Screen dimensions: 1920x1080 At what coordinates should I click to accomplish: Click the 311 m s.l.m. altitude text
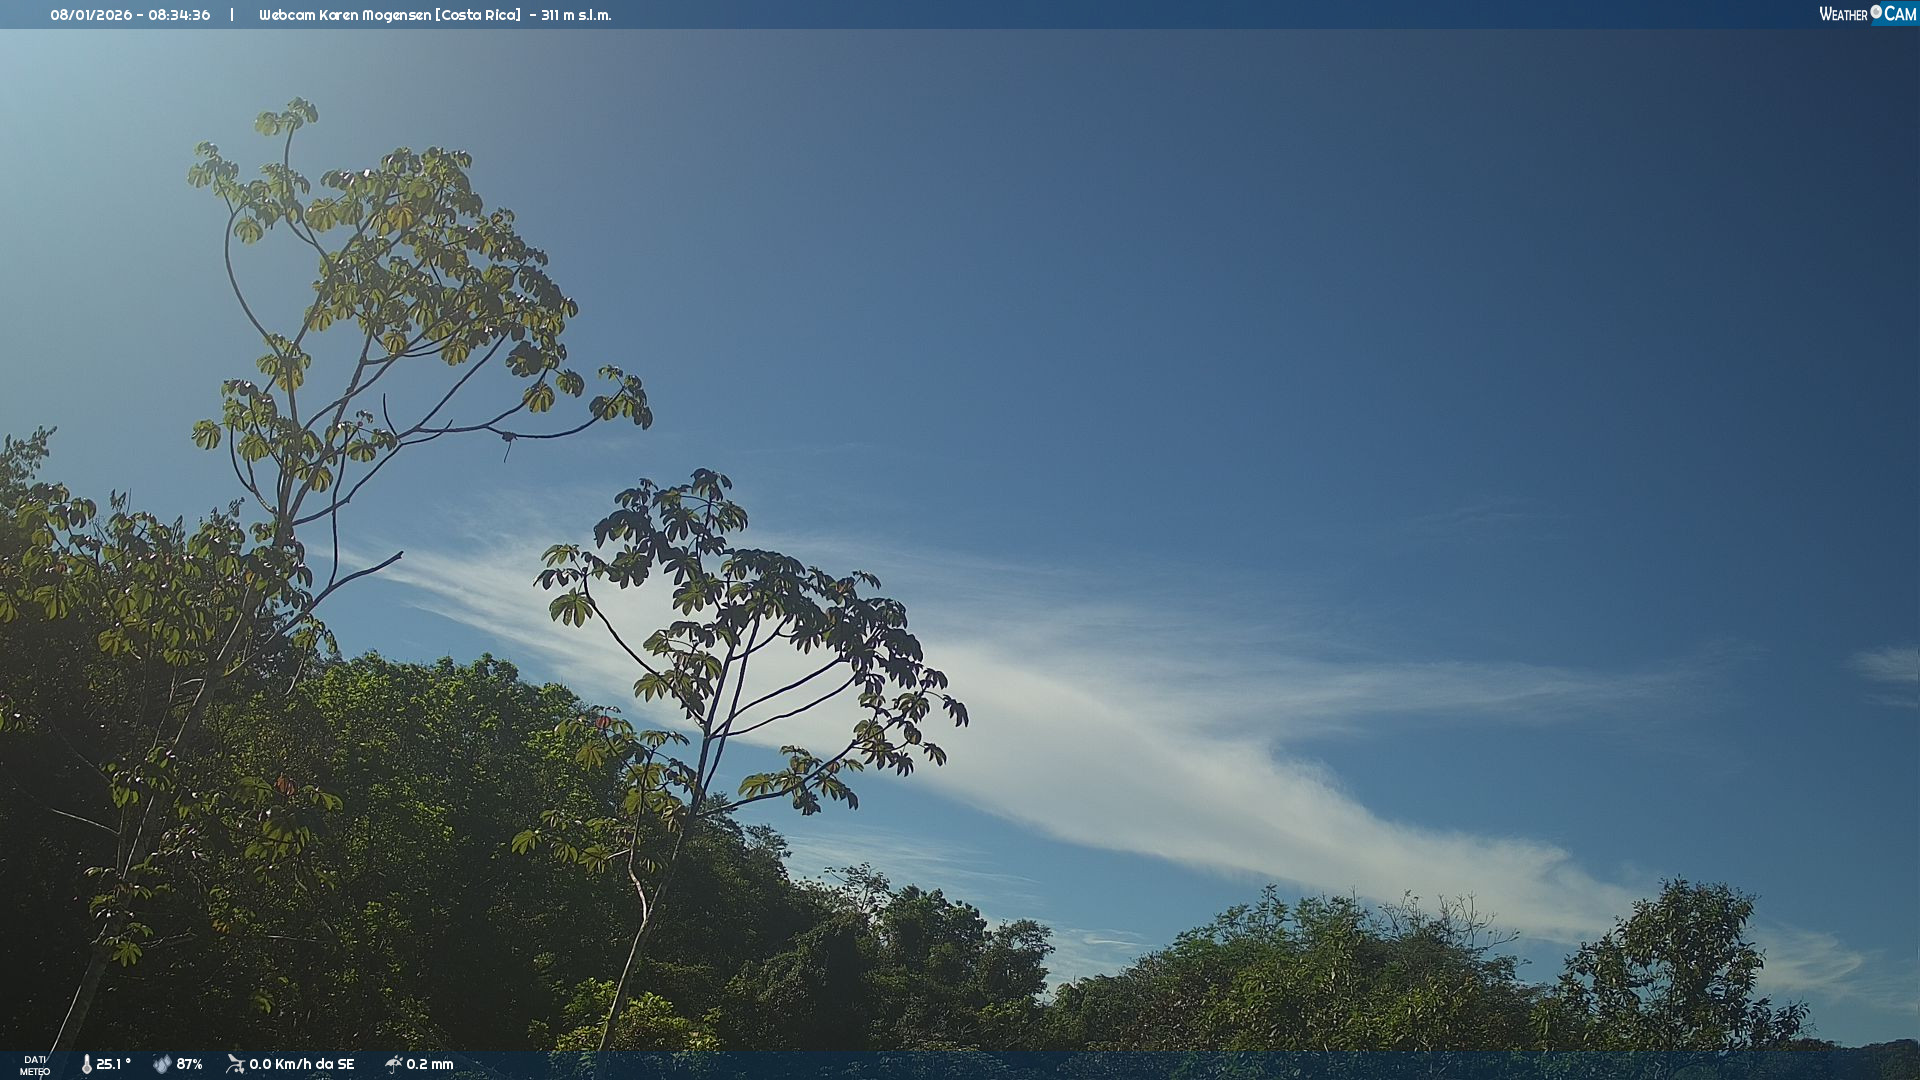coord(576,15)
